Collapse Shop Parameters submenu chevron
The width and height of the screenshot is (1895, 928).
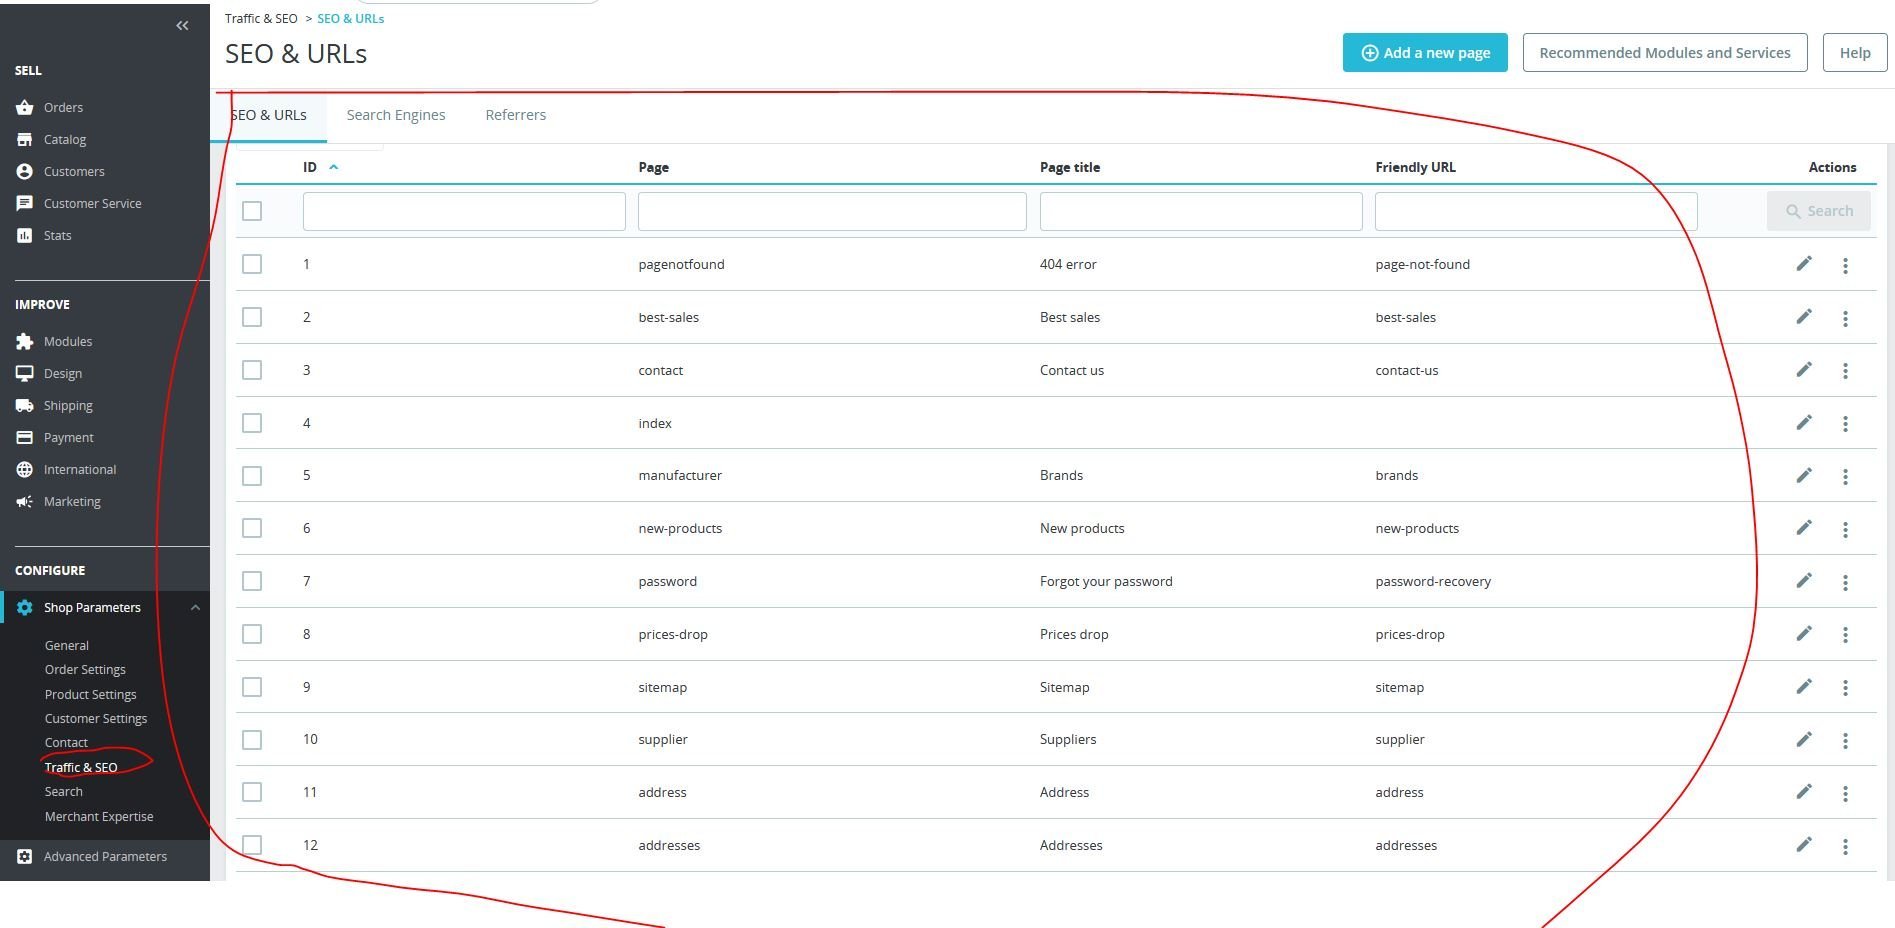pyautogui.click(x=195, y=607)
